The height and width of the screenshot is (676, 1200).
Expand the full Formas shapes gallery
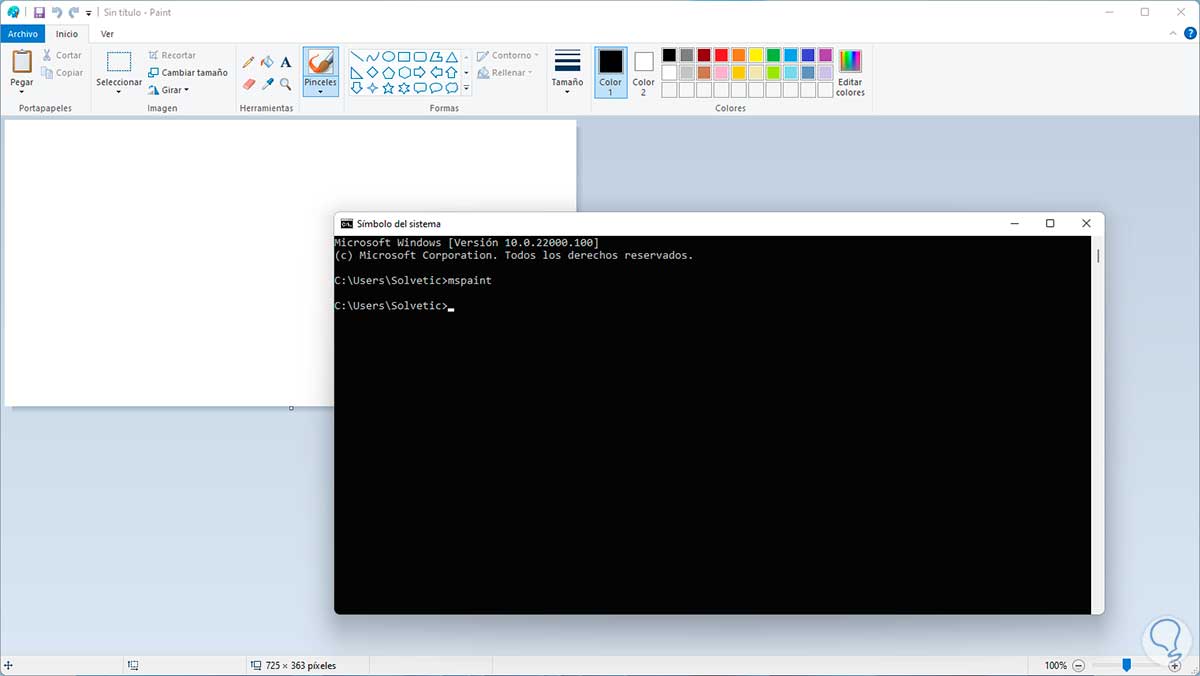[466, 88]
